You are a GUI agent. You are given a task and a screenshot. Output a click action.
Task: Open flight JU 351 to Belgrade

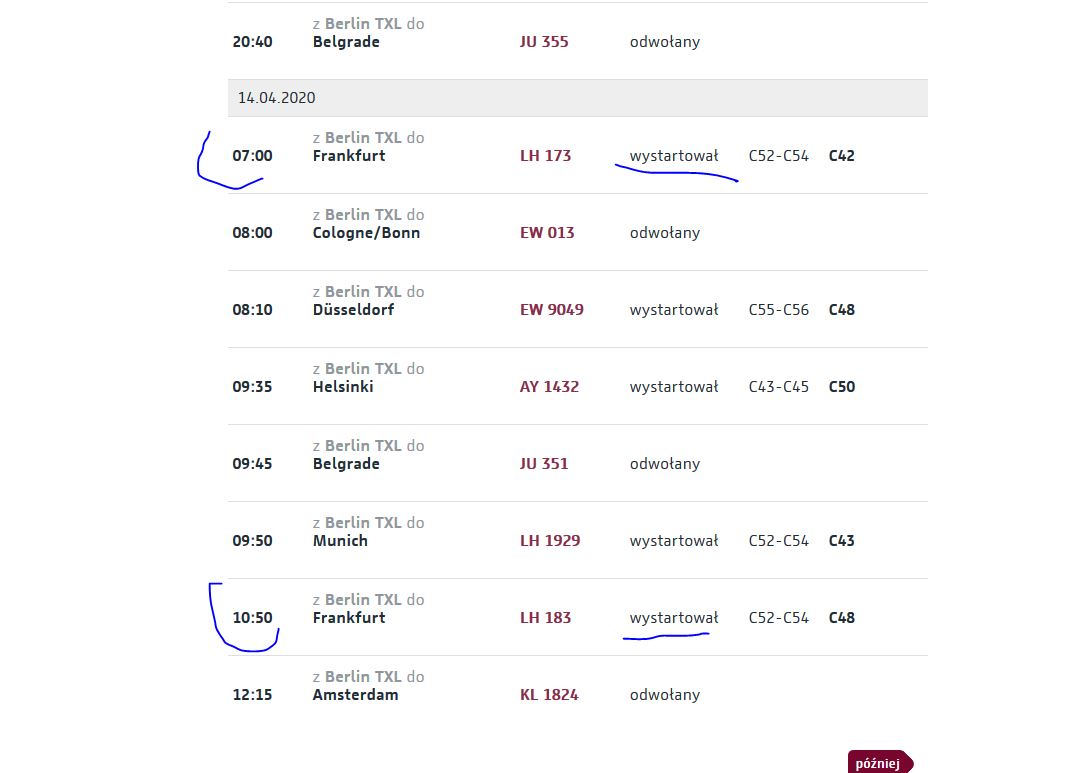pyautogui.click(x=544, y=463)
